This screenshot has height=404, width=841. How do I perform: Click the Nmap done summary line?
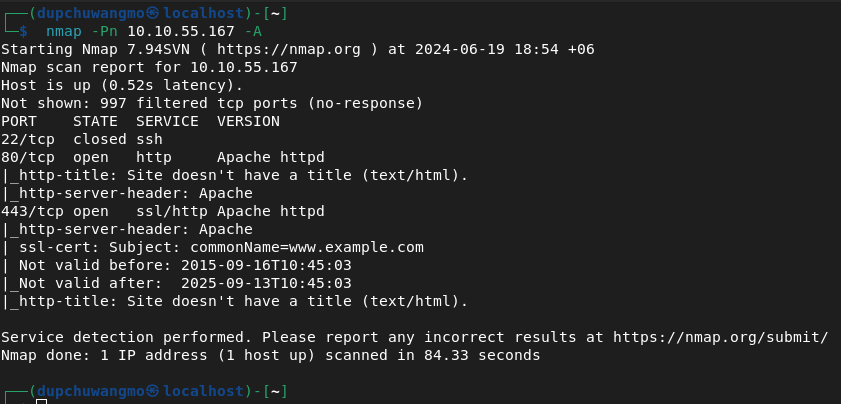click(x=270, y=355)
